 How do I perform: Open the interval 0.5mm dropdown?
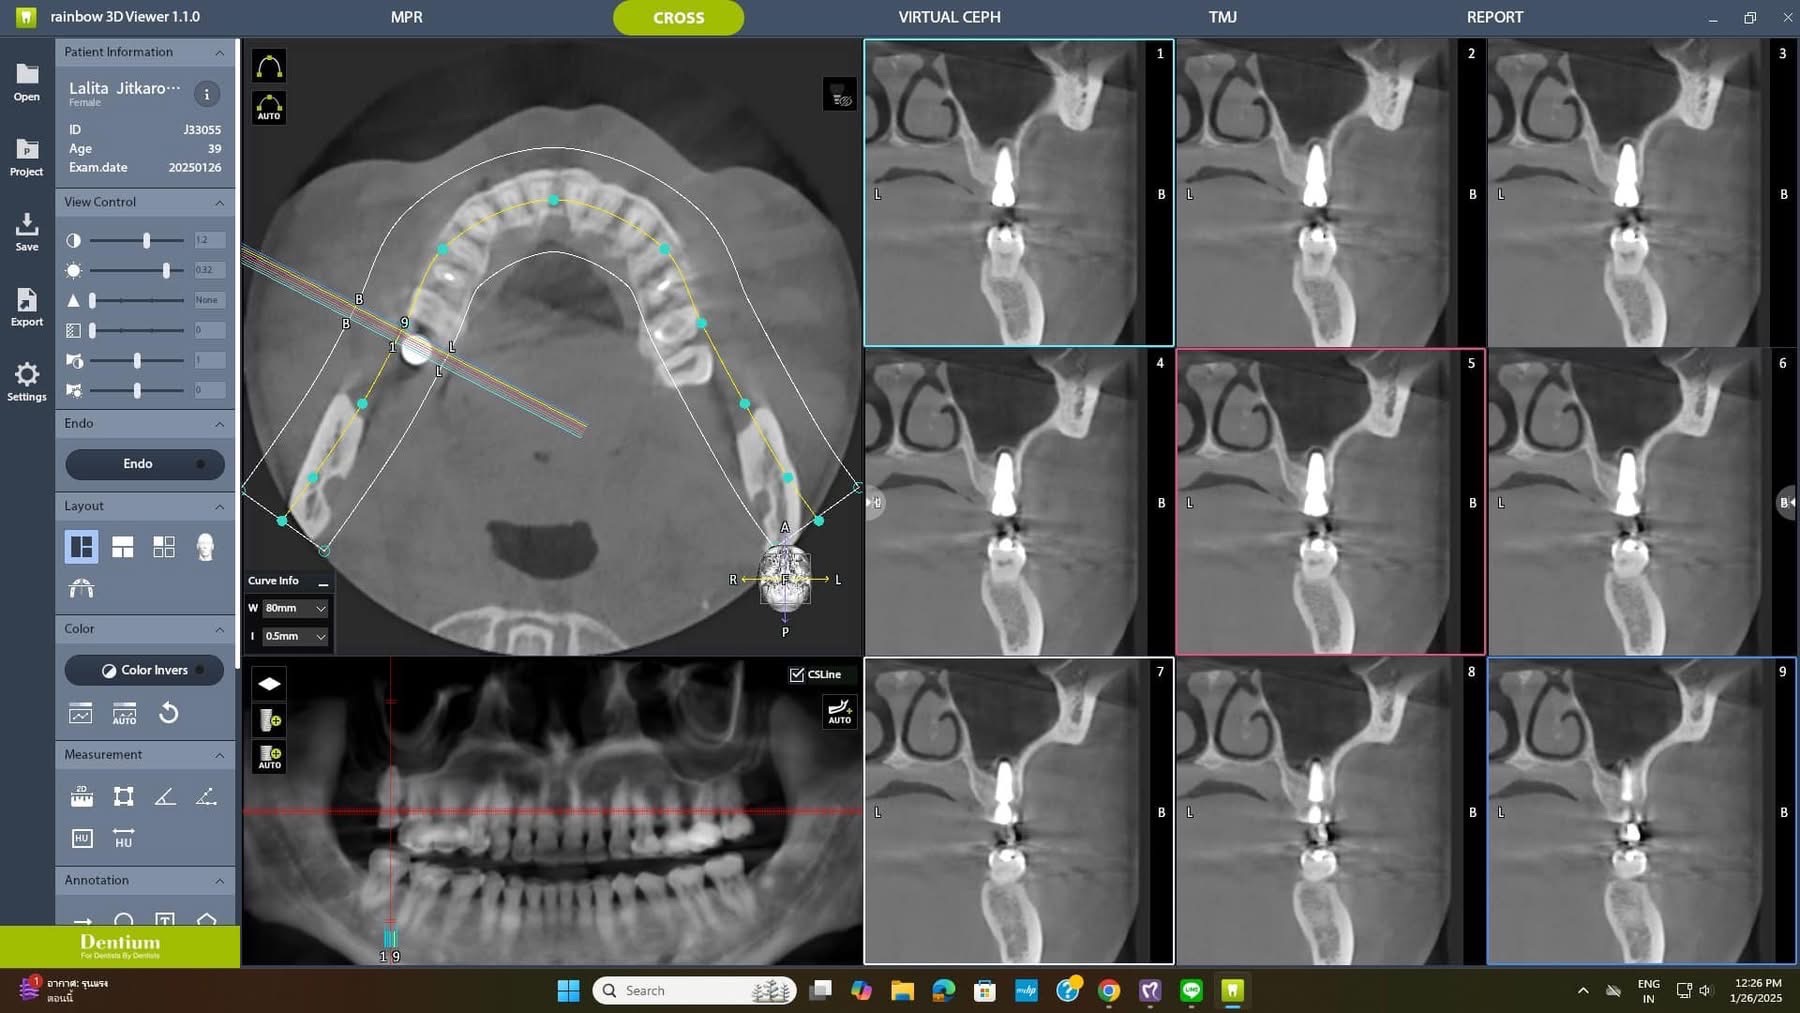(x=295, y=636)
